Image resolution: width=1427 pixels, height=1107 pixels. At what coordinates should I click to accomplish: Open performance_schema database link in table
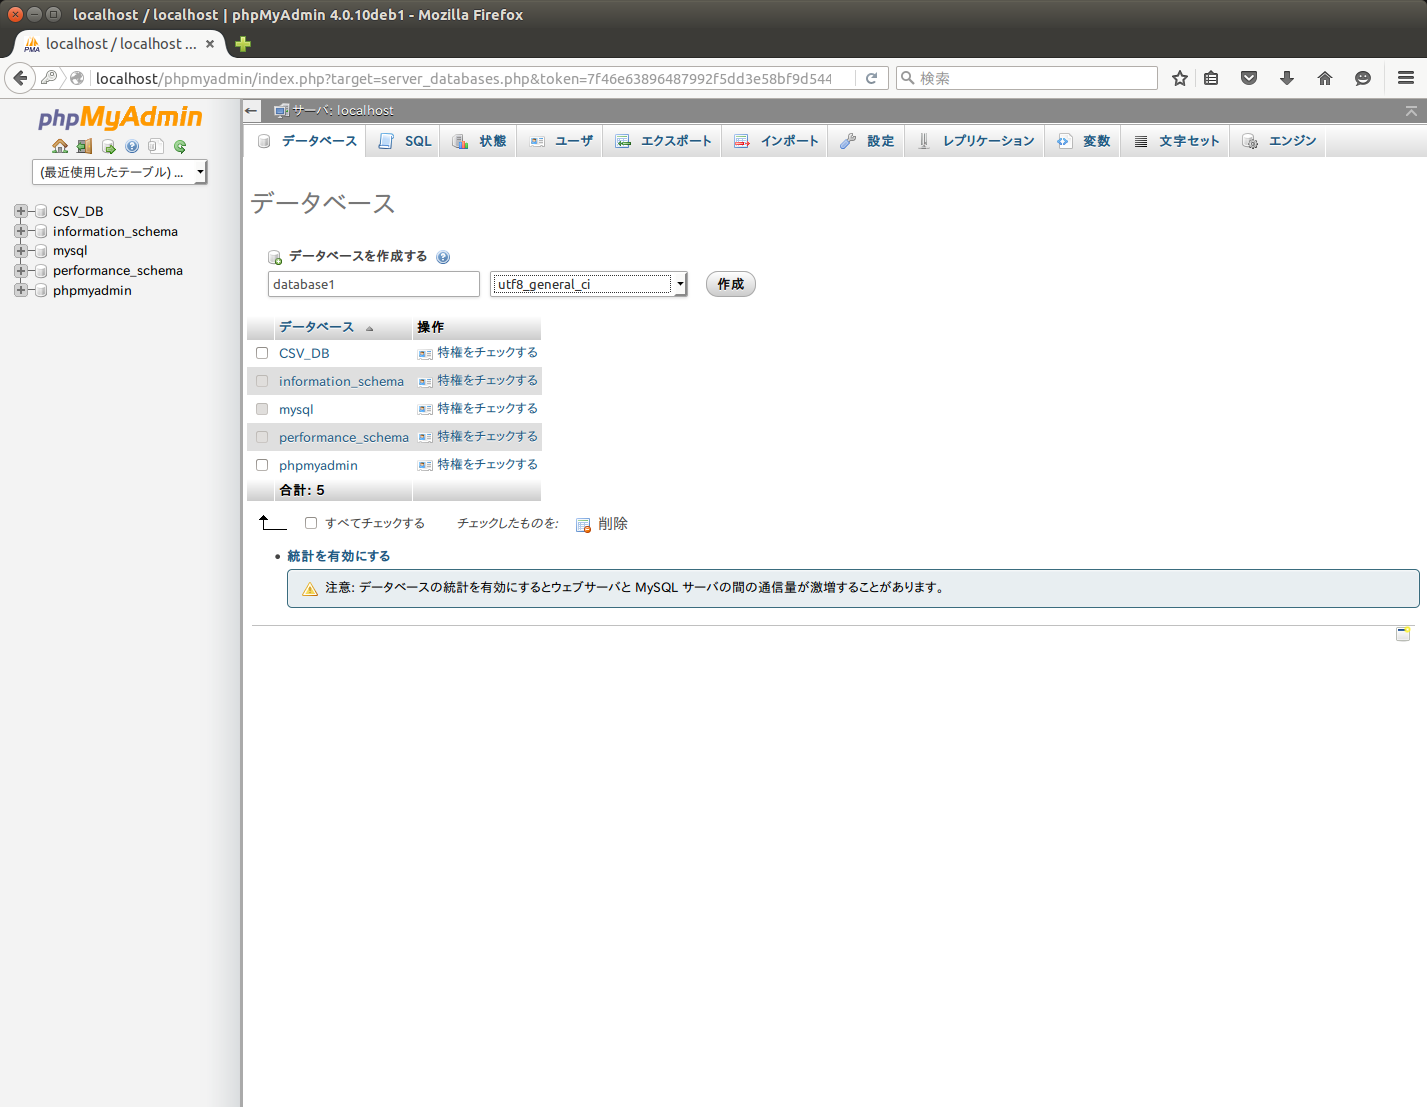(344, 437)
